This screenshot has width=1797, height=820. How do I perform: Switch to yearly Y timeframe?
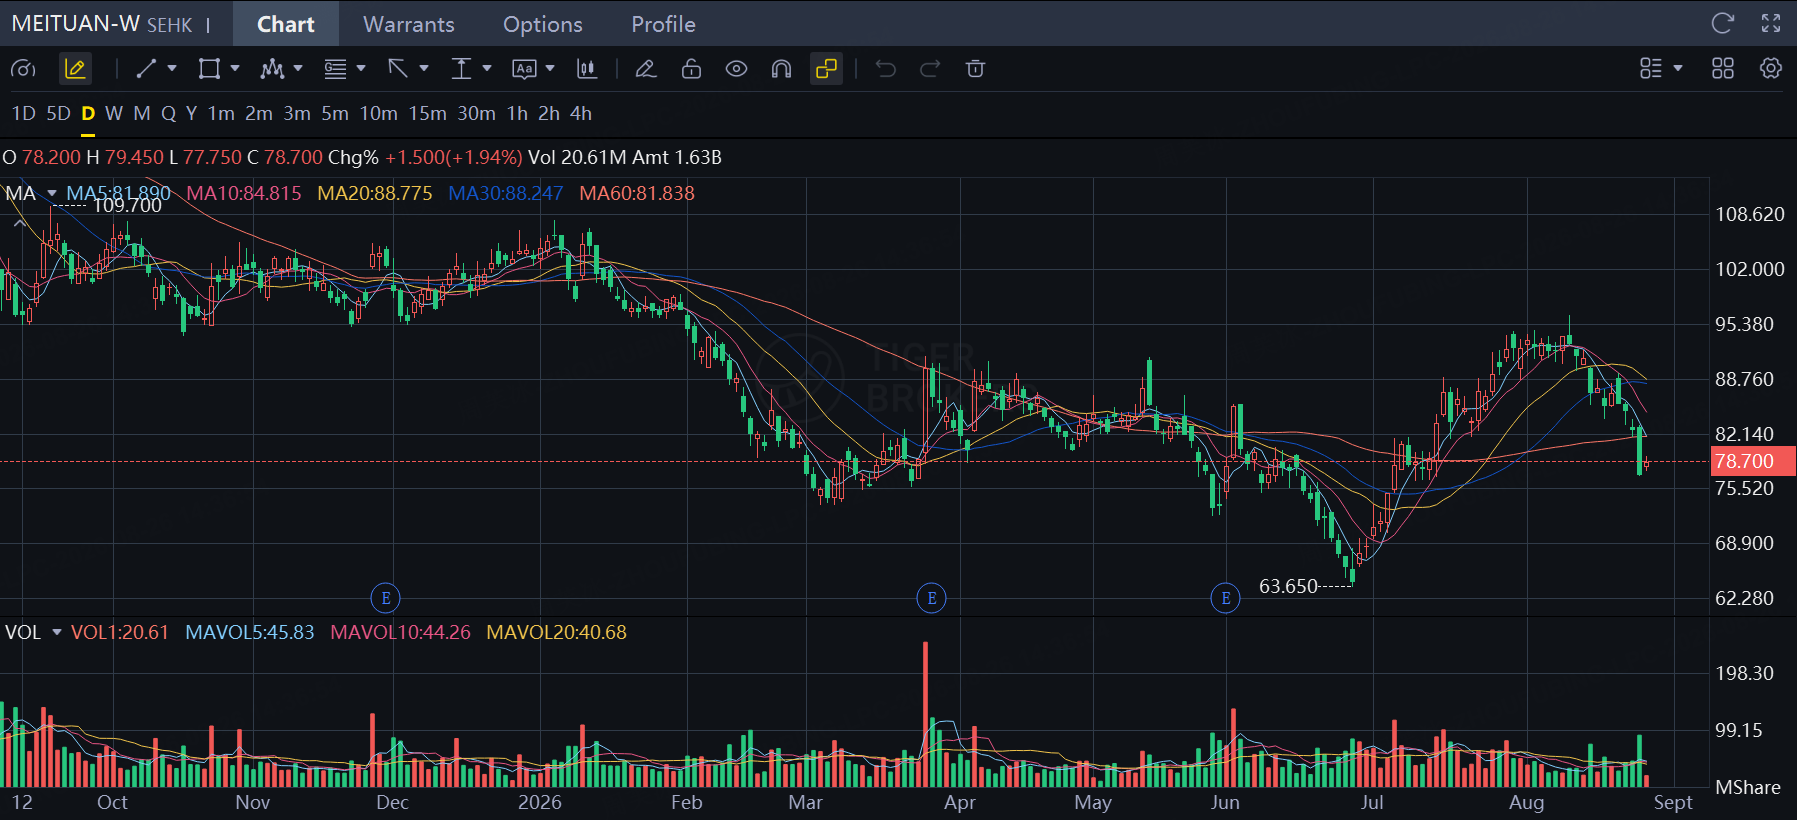191,114
